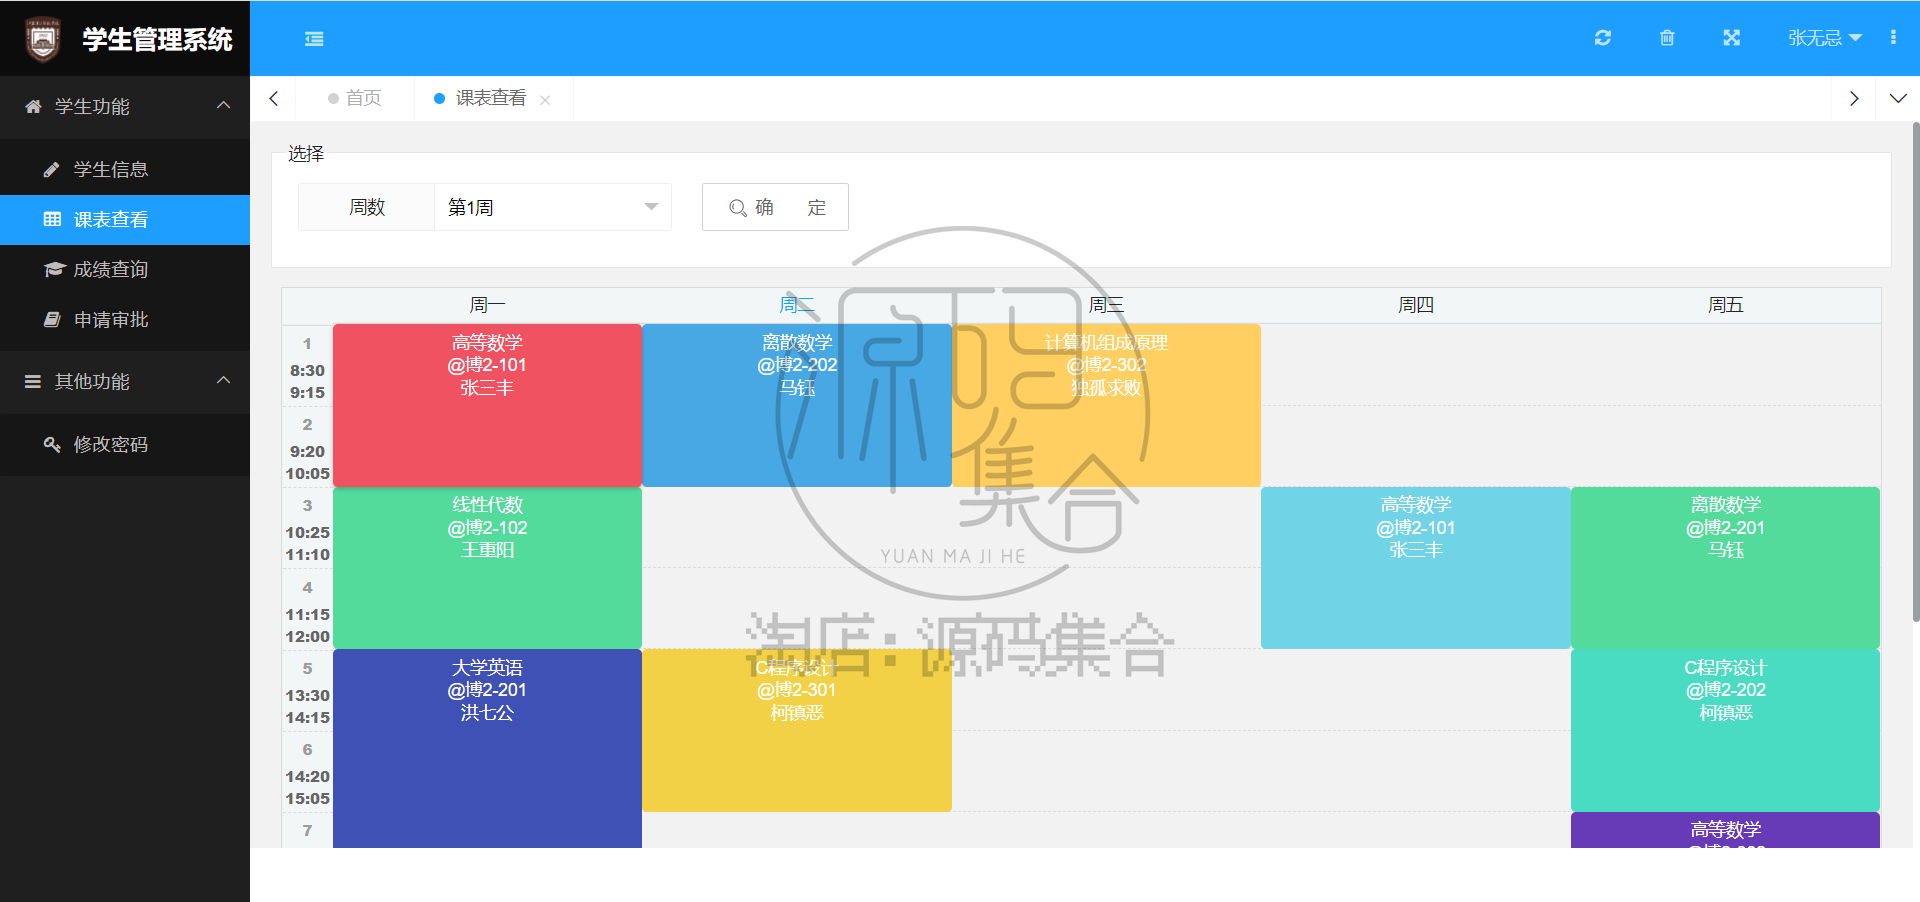This screenshot has width=1920, height=902.
Task: Click the key icon beside 修改密码
Action: point(52,444)
